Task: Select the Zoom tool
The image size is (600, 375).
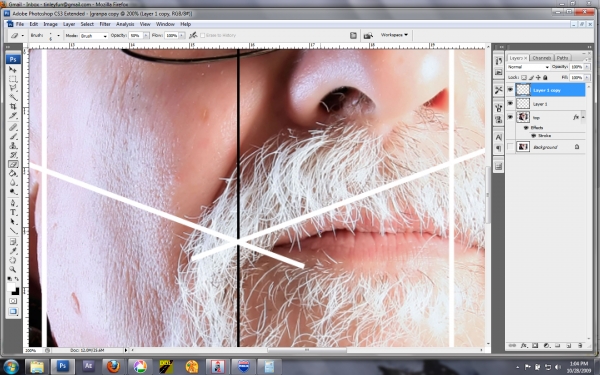Action: 13,270
